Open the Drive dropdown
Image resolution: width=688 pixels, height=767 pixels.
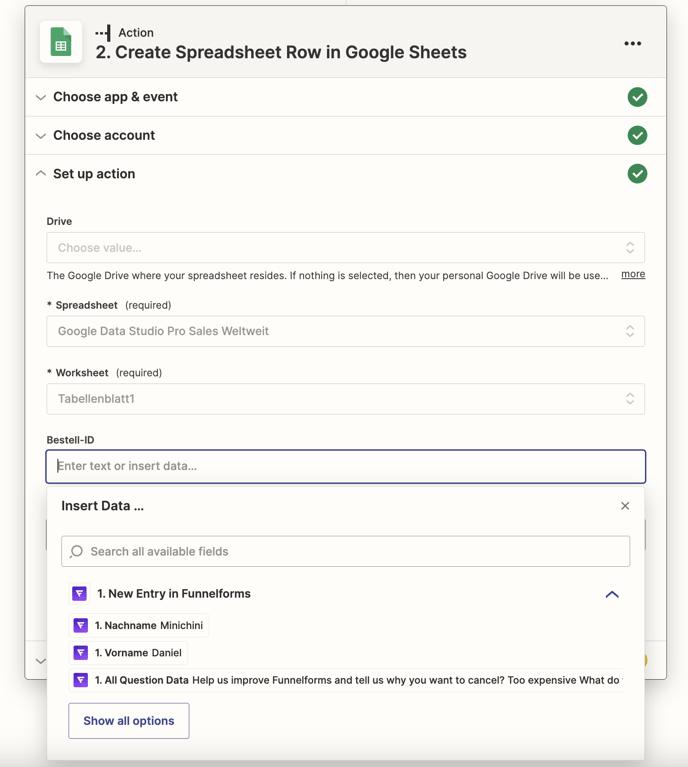click(345, 248)
